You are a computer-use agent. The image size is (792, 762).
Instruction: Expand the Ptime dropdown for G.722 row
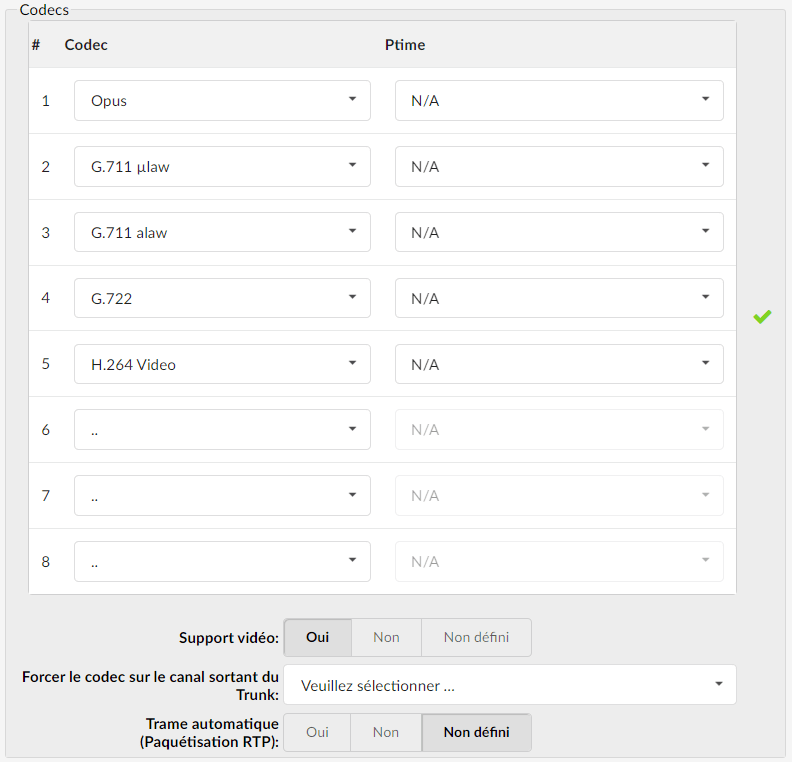[559, 298]
